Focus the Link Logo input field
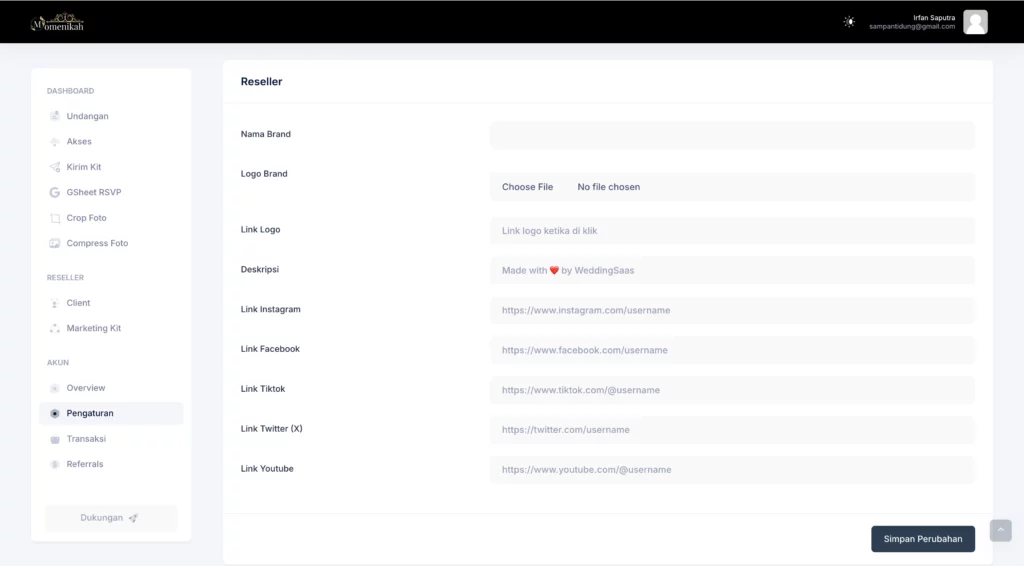Screen dimensions: 1024x566 pyautogui.click(x=732, y=231)
